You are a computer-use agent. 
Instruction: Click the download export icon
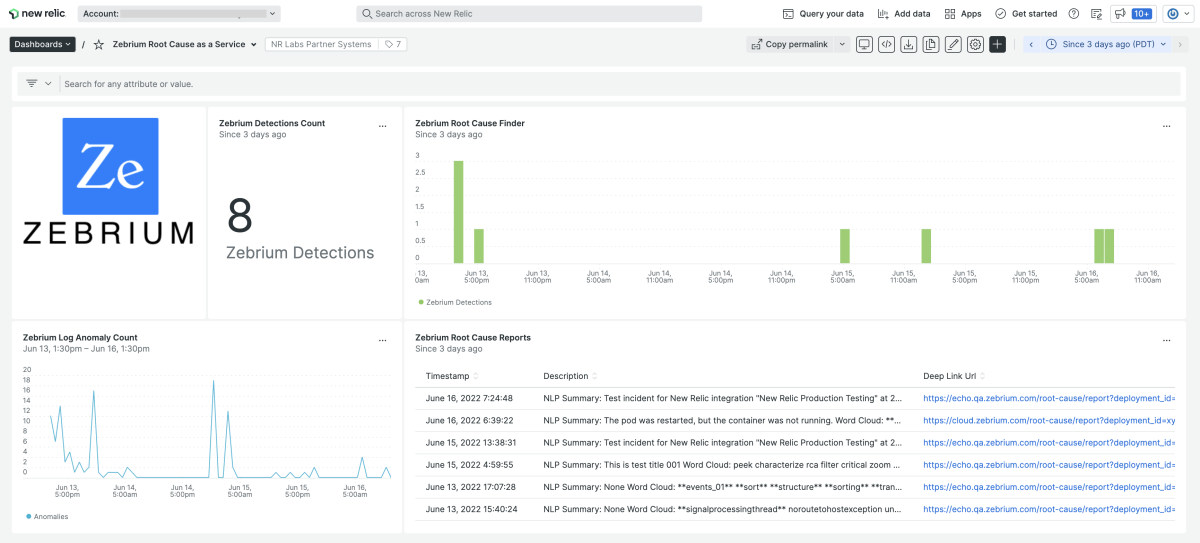(x=908, y=44)
